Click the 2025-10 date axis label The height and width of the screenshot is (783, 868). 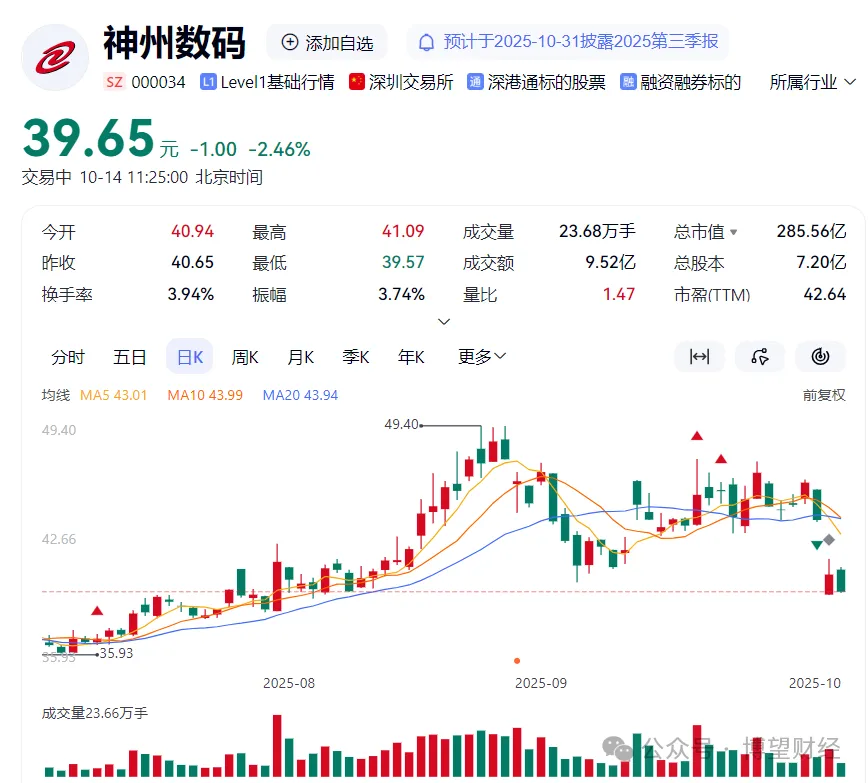click(x=815, y=683)
